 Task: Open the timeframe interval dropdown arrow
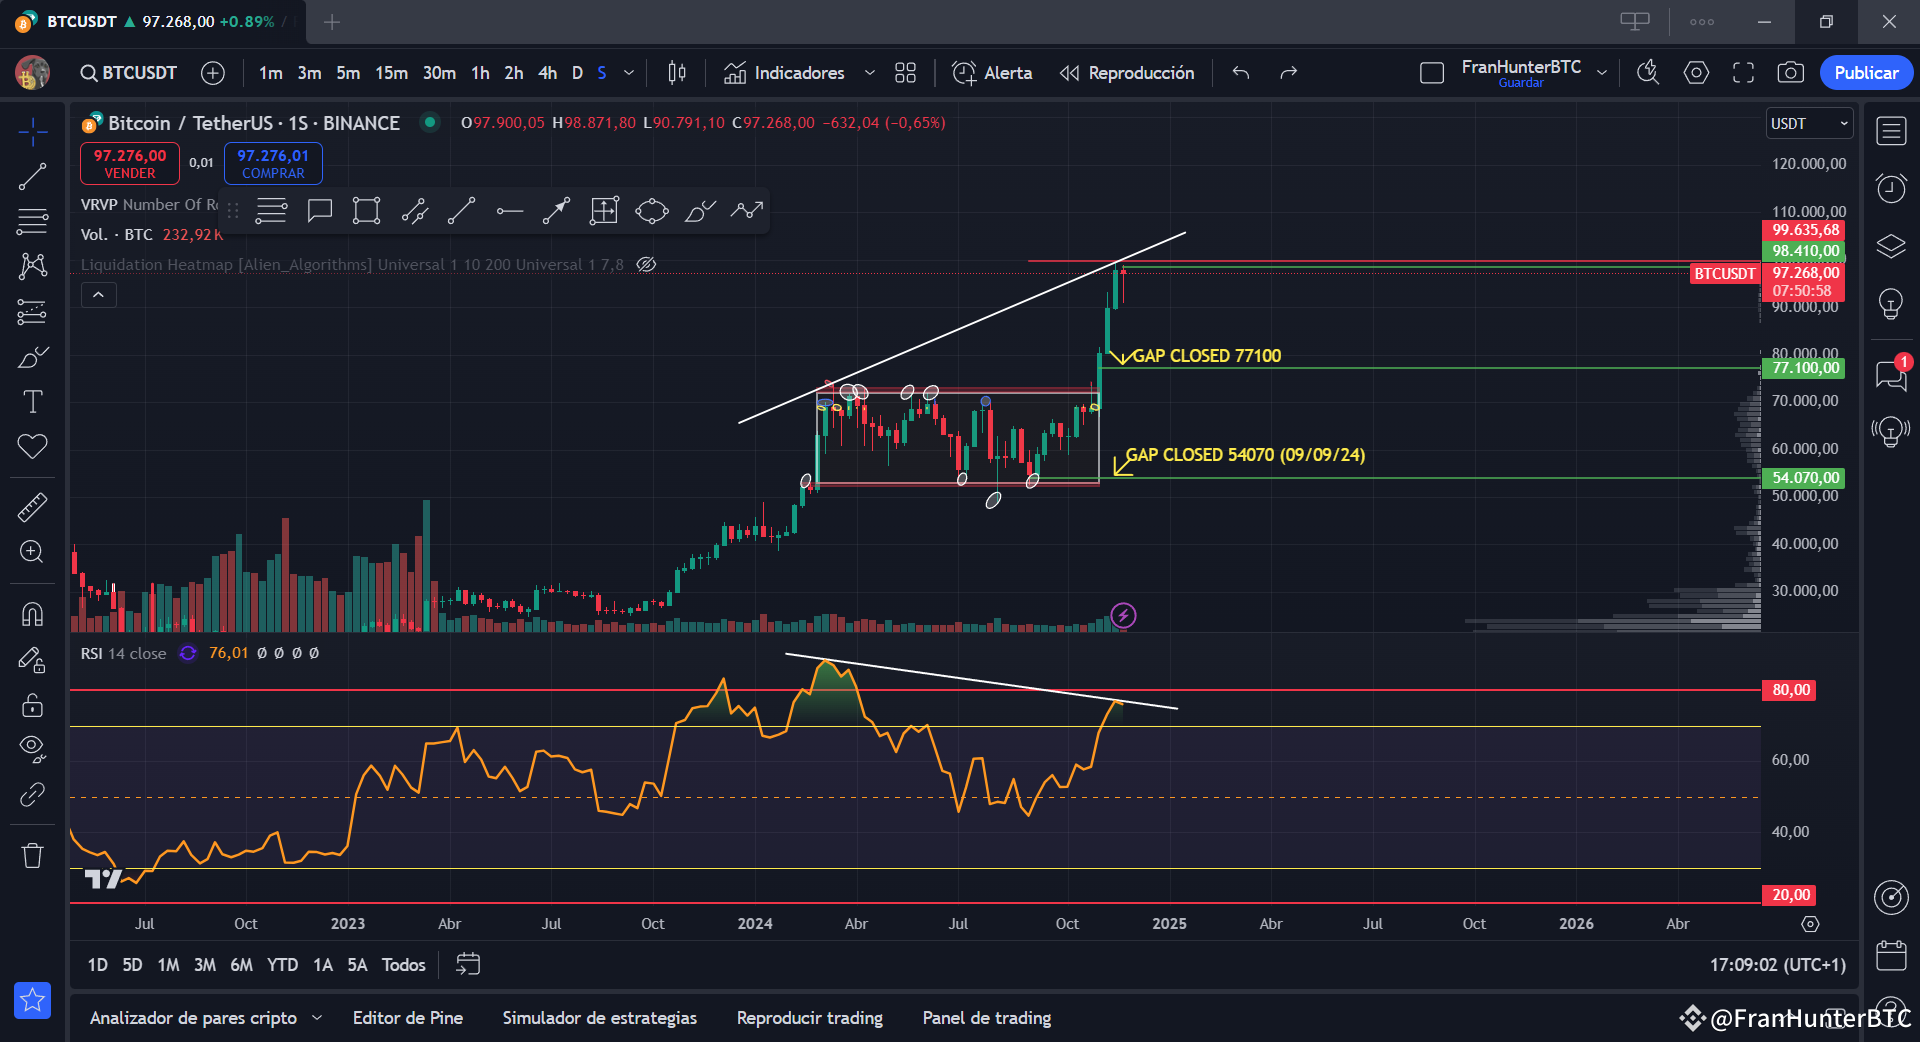pyautogui.click(x=629, y=73)
